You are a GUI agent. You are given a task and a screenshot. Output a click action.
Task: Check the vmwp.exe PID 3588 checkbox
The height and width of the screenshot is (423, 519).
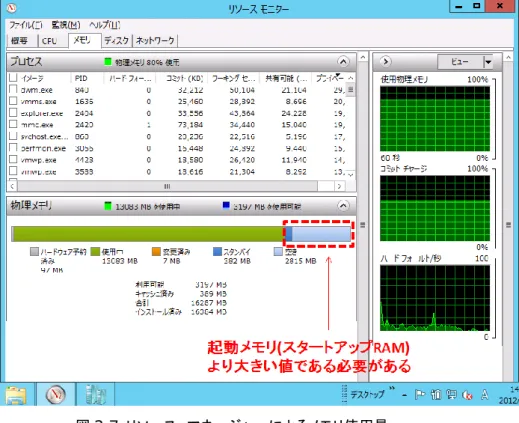(13, 171)
